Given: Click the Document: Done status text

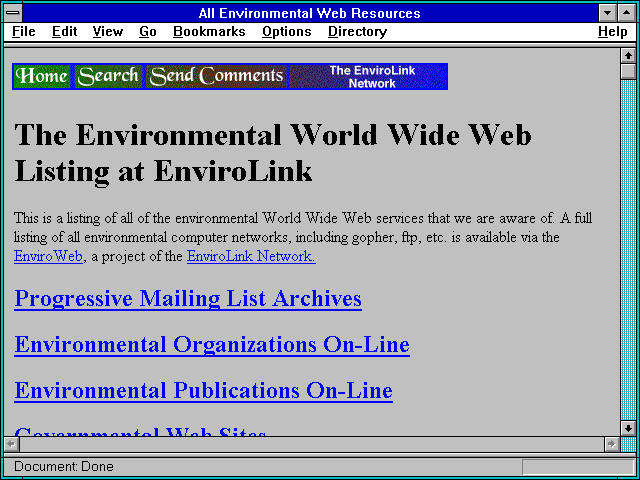Looking at the screenshot, I should click(x=64, y=467).
